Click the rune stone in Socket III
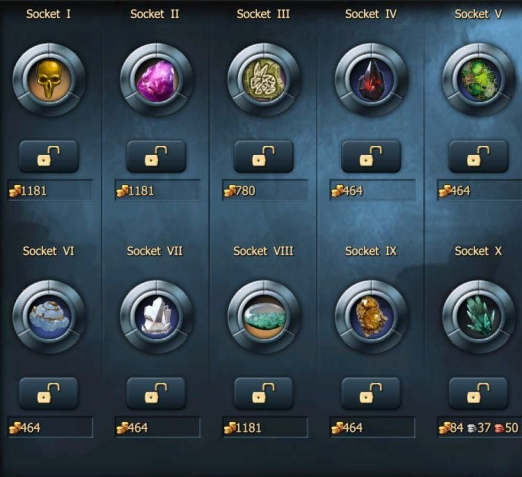 pos(264,80)
